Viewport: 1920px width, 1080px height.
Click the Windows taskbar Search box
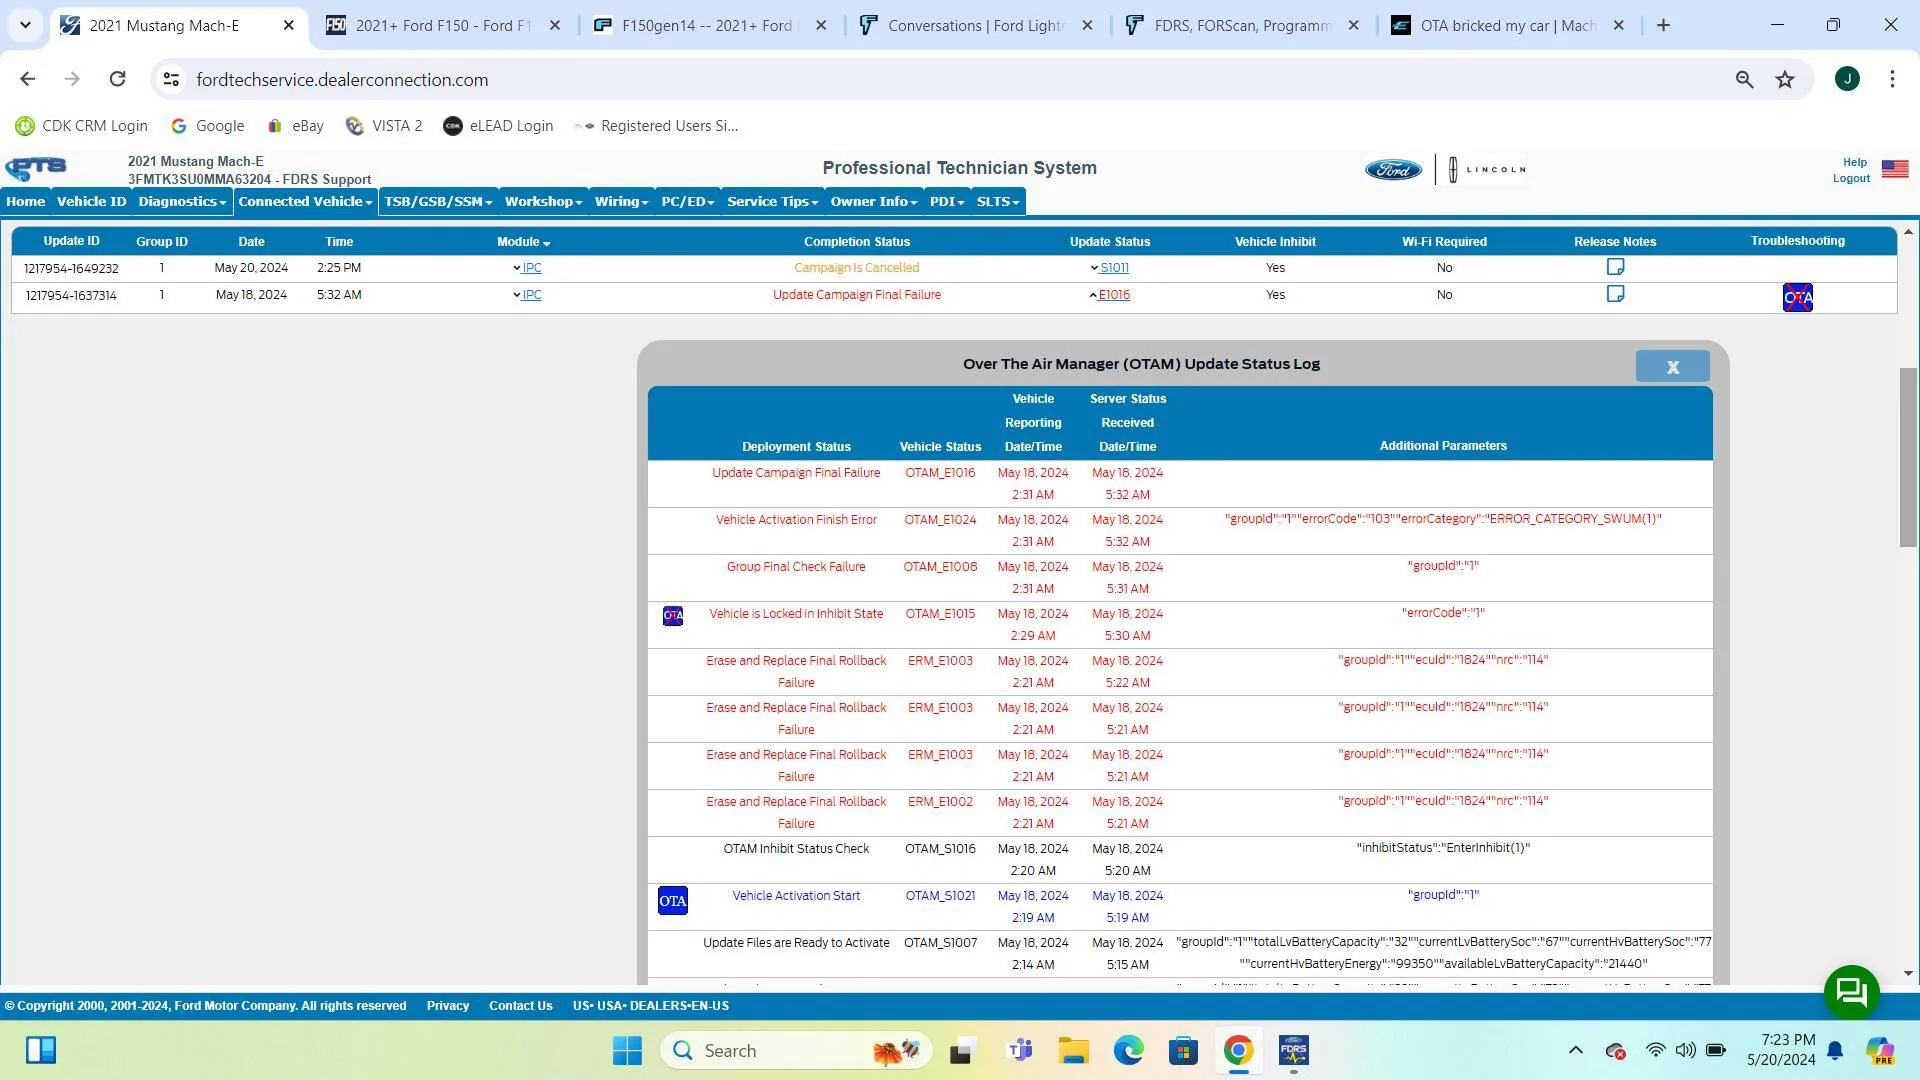tap(796, 1051)
